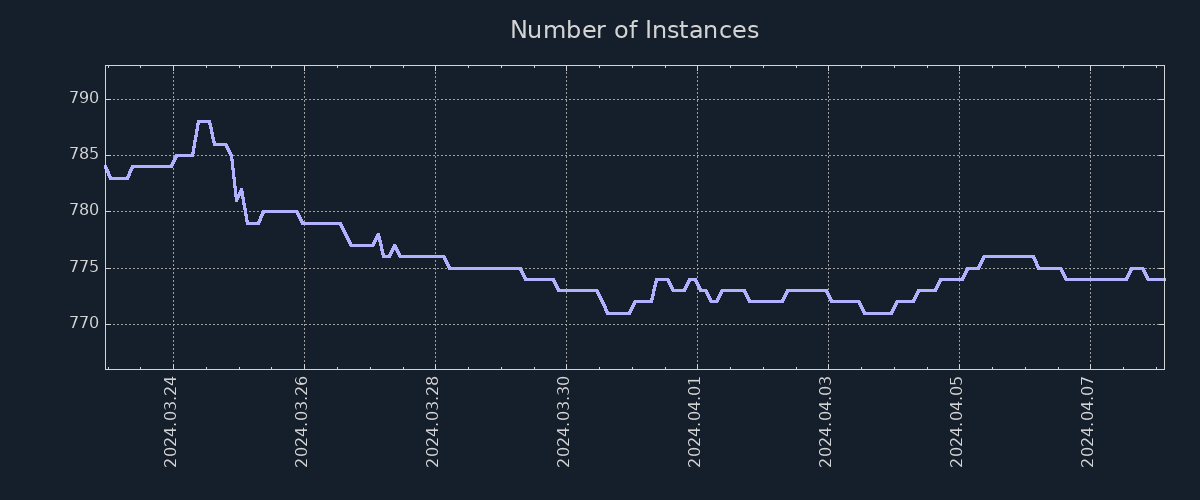Pick the 2024.03.30 x-axis date label
Image resolution: width=1200 pixels, height=500 pixels.
564,421
